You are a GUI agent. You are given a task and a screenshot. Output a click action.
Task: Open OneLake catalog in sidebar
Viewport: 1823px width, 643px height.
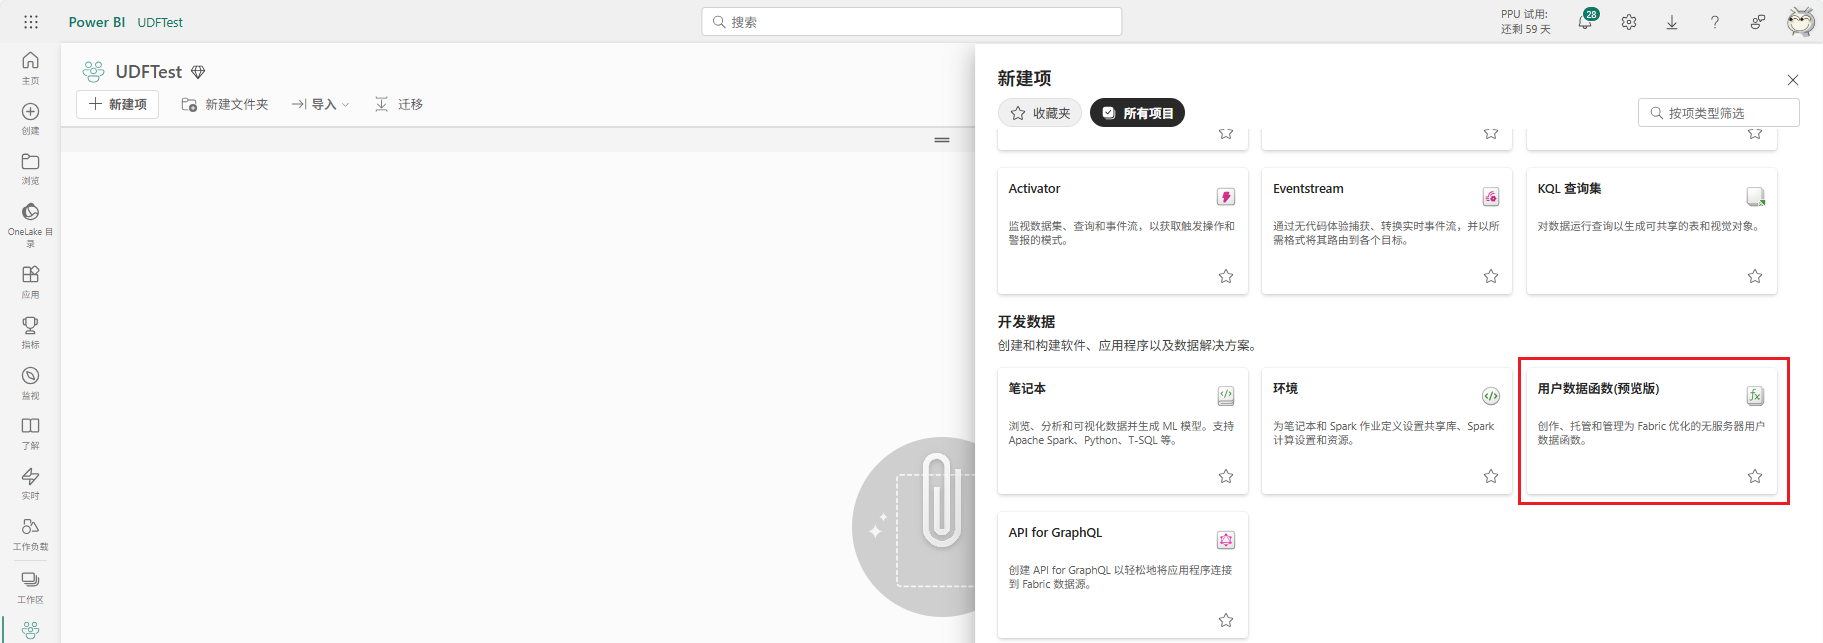click(31, 224)
